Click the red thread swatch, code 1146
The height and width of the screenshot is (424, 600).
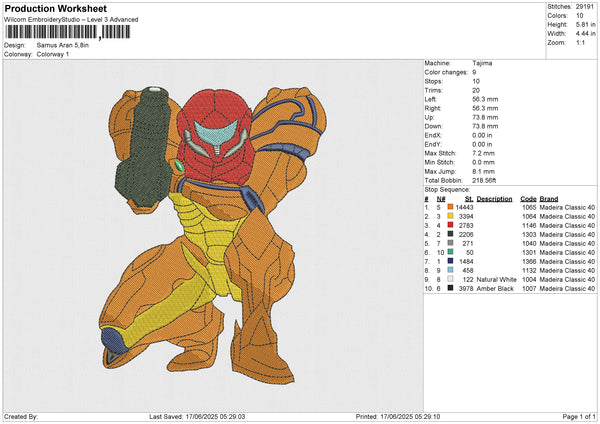pos(451,226)
